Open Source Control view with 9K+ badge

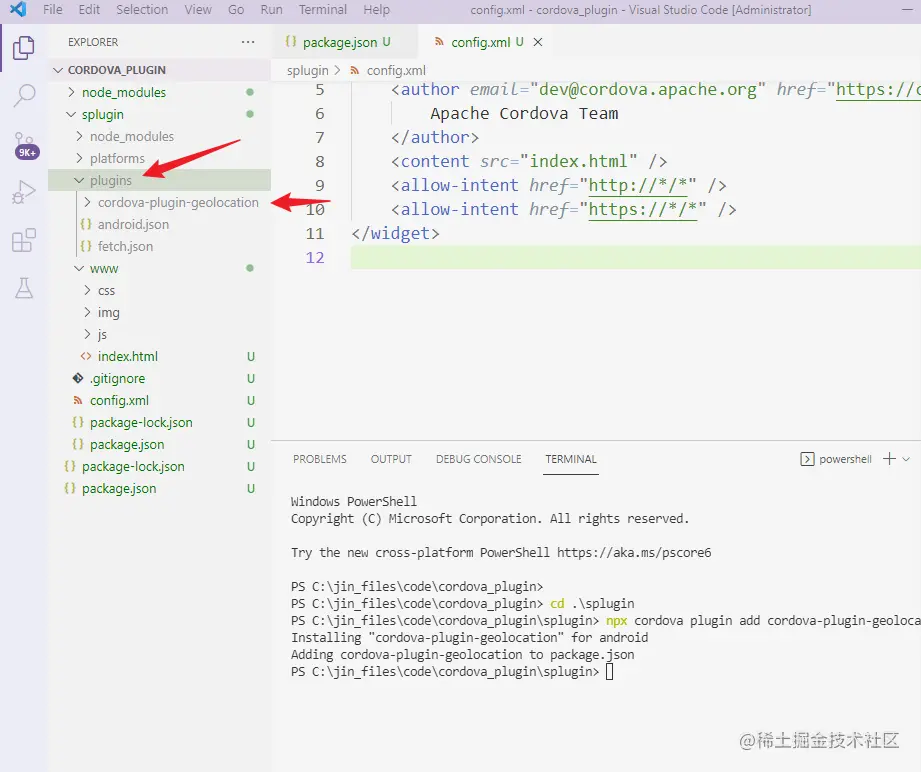coord(25,145)
